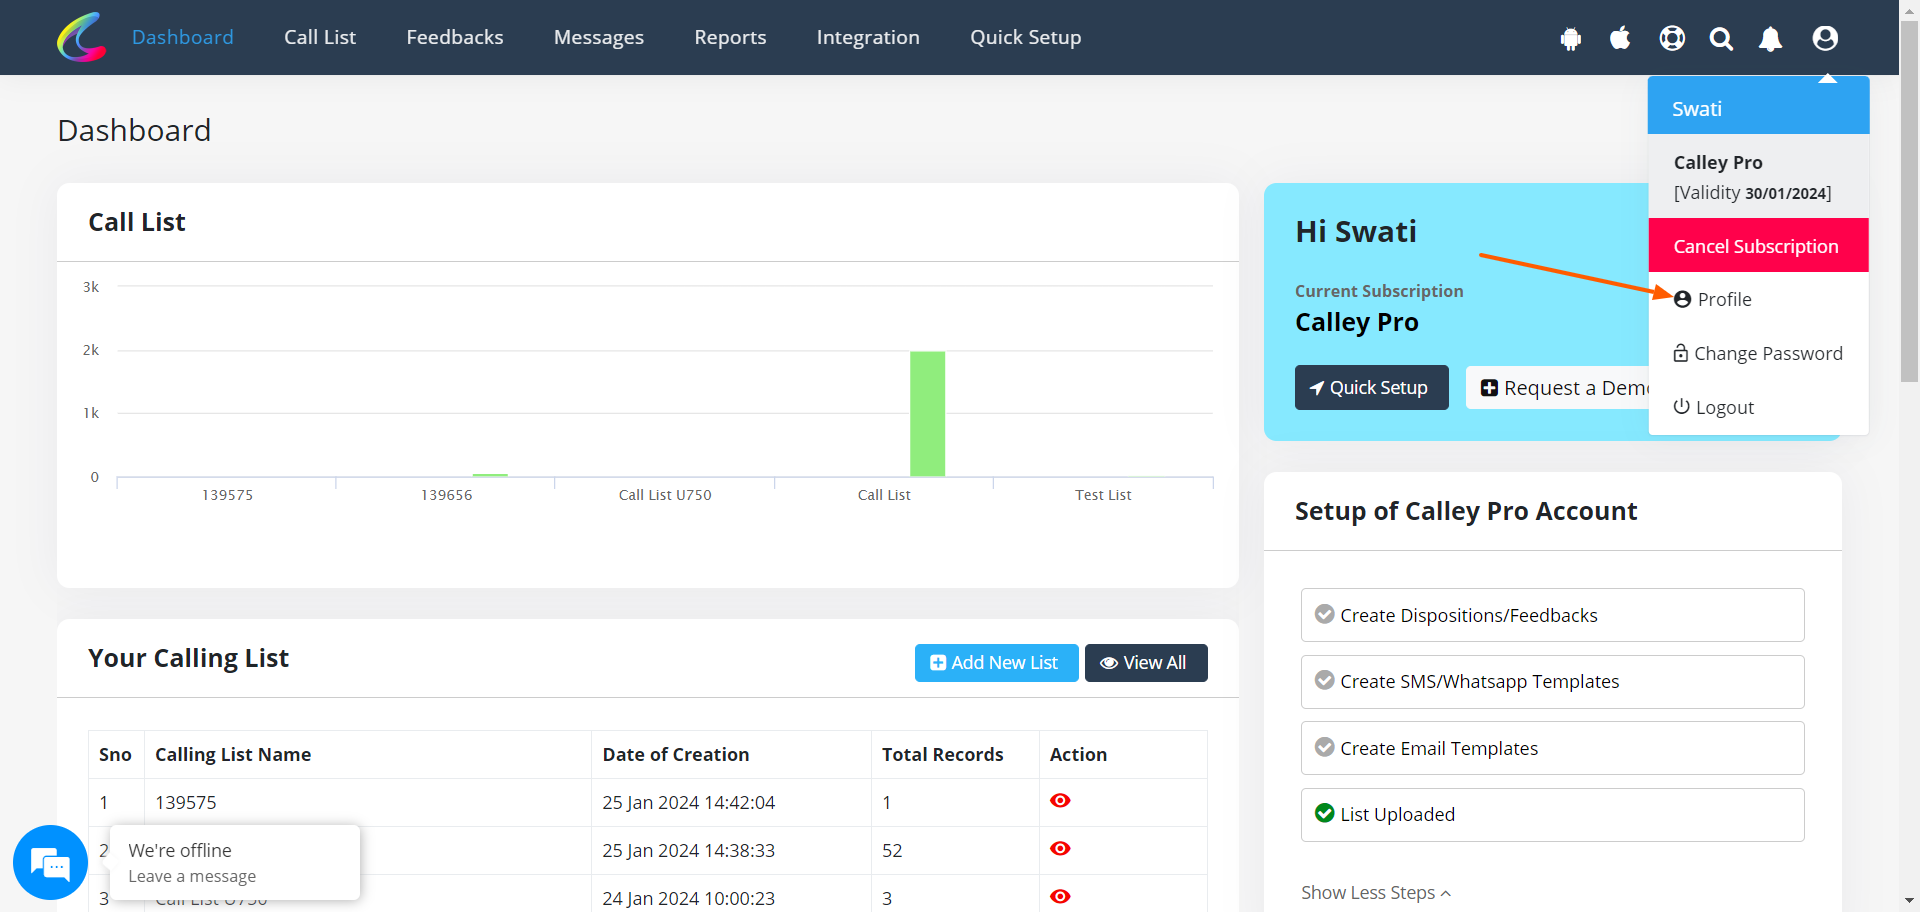Open the Messages menu
Viewport: 1920px width, 912px height.
point(599,37)
